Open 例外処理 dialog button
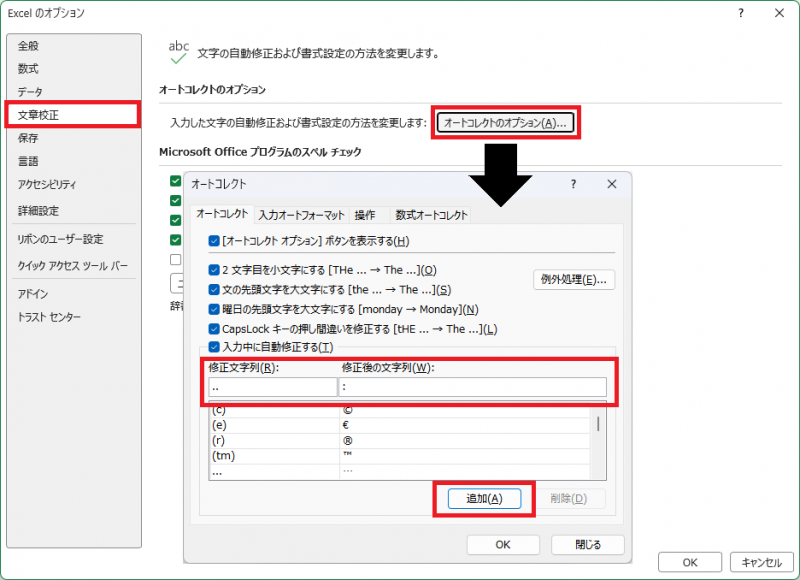 (x=573, y=279)
